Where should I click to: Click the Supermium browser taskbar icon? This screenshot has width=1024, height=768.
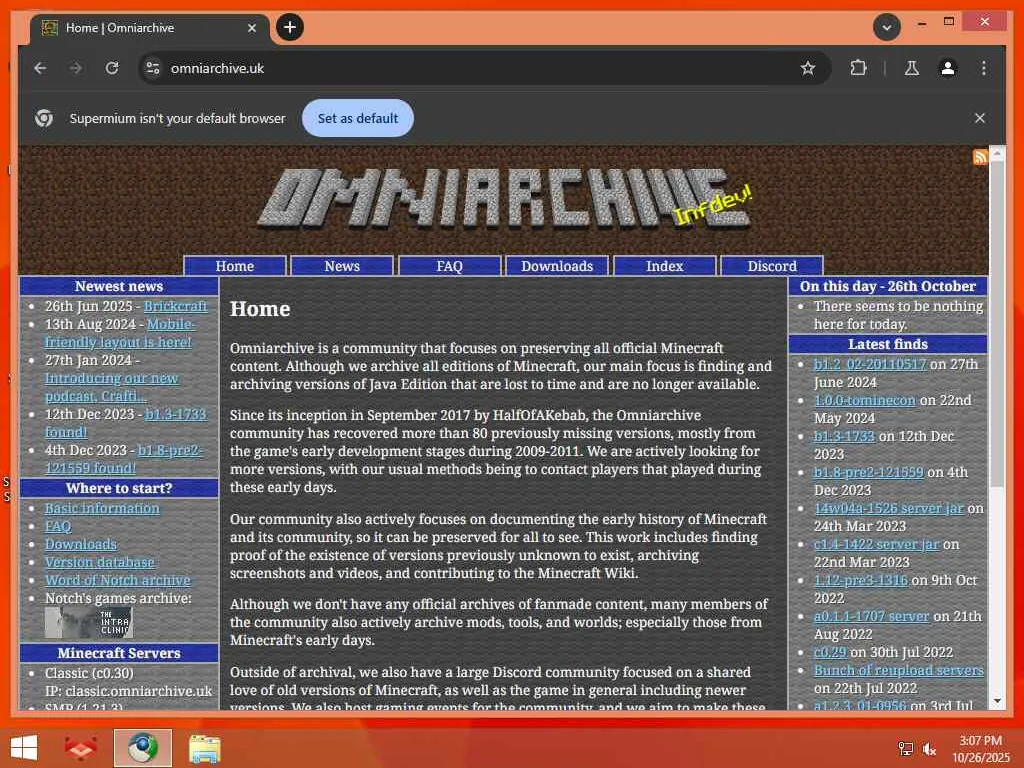click(142, 748)
